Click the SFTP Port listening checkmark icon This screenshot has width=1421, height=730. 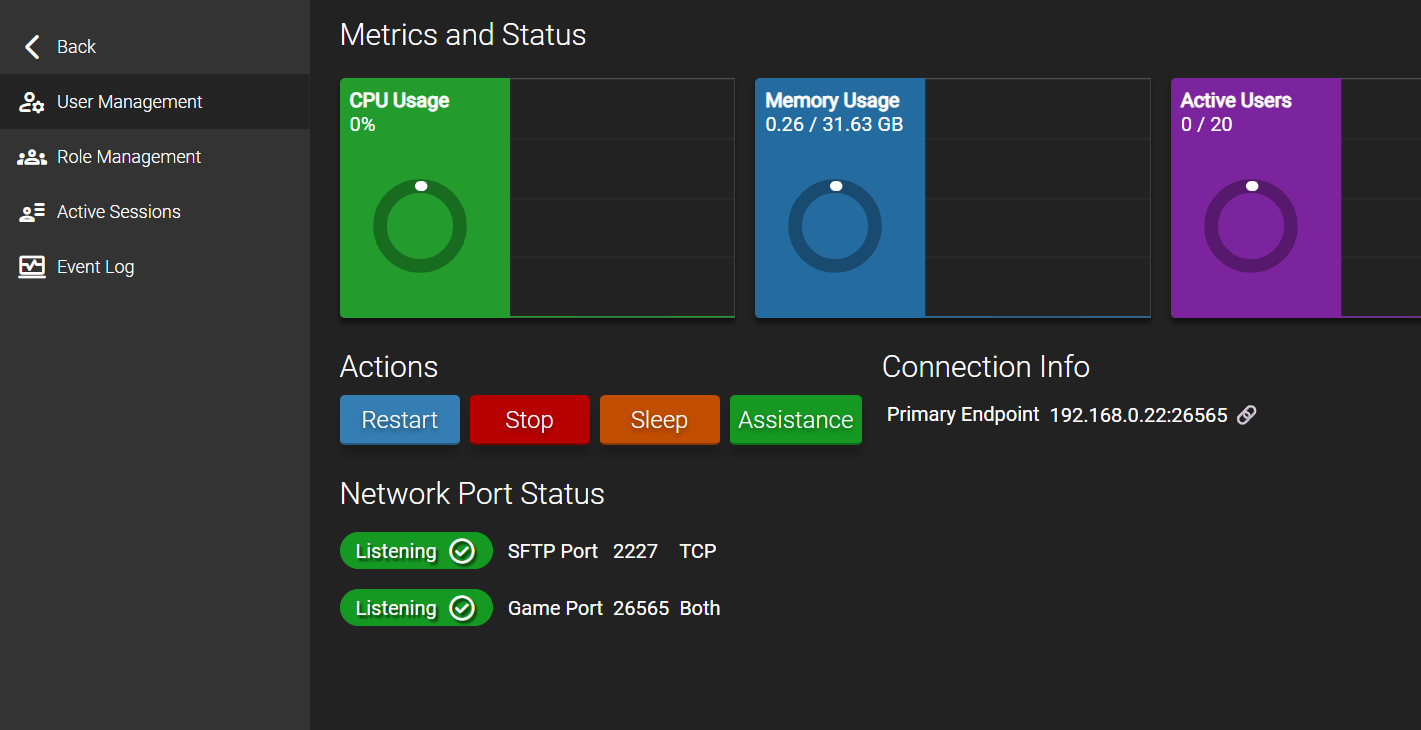(x=462, y=551)
